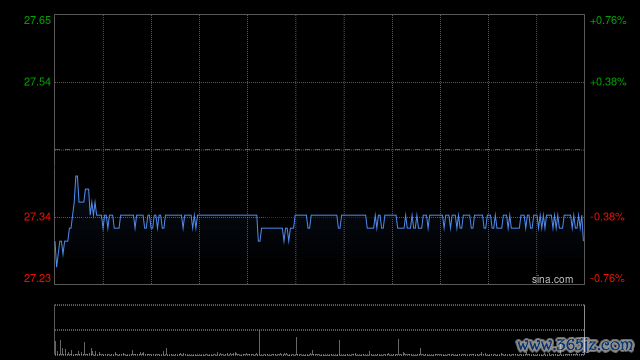Open the sina.com watermark link
Screen dimensions: 640x360
pos(552,280)
